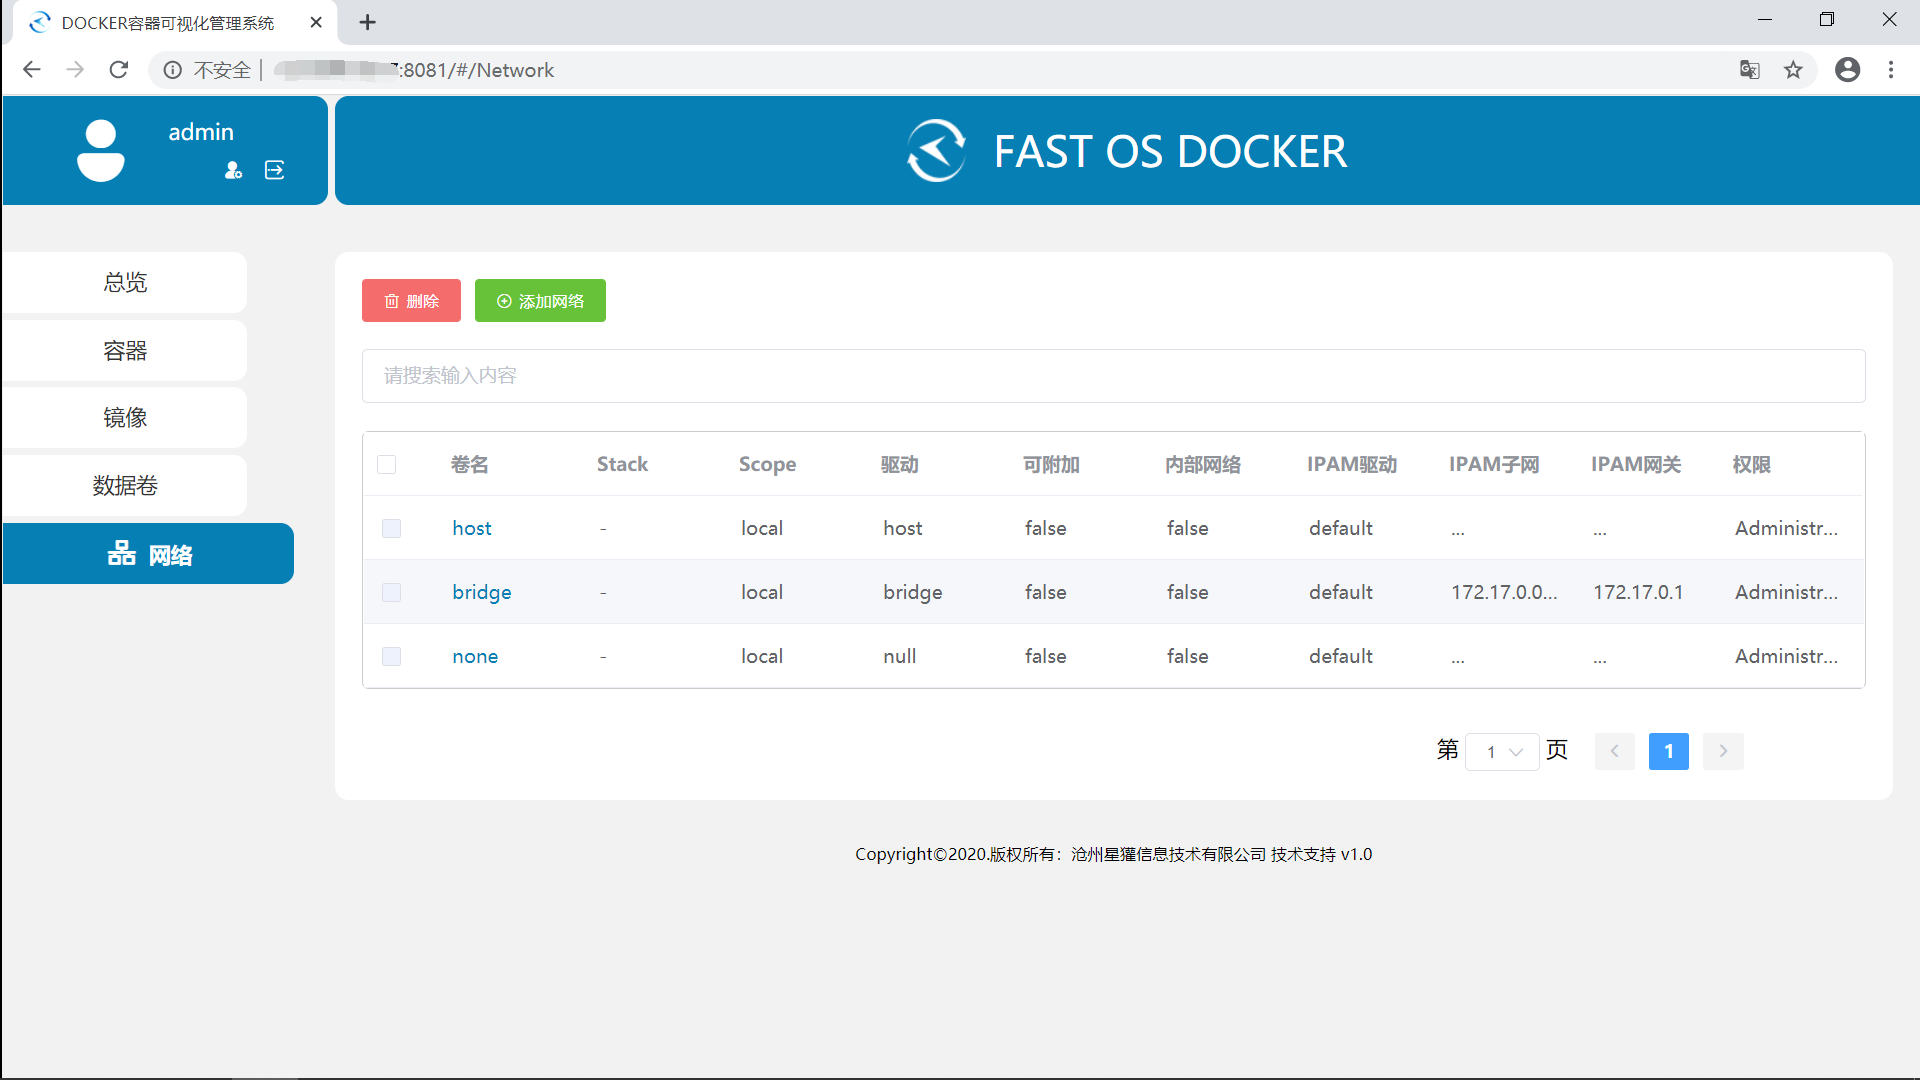Open the bridge network details link
1920x1080 pixels.
click(481, 592)
